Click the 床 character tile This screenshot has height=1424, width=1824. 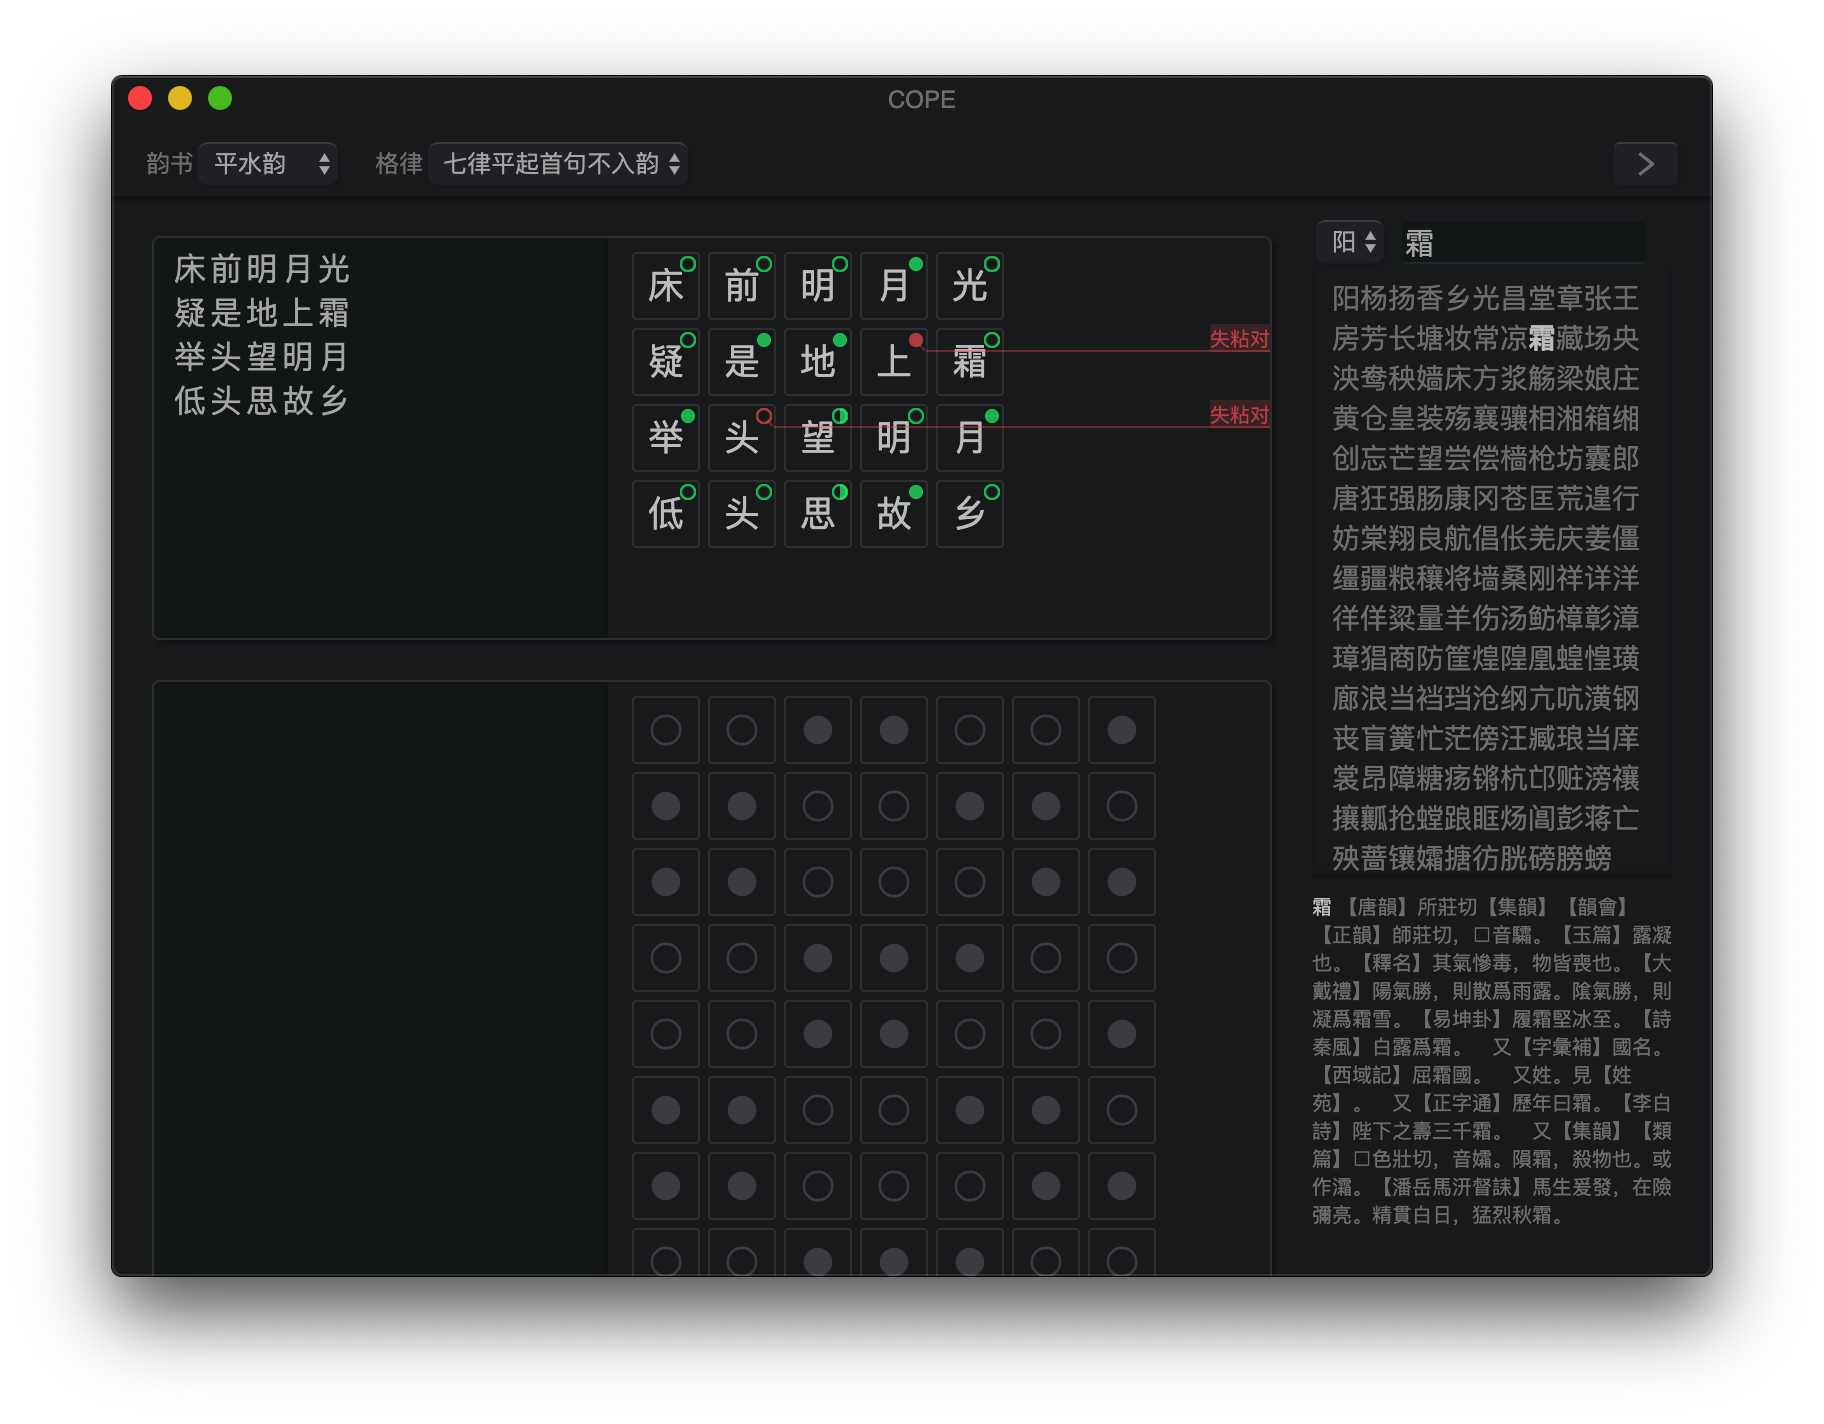665,286
